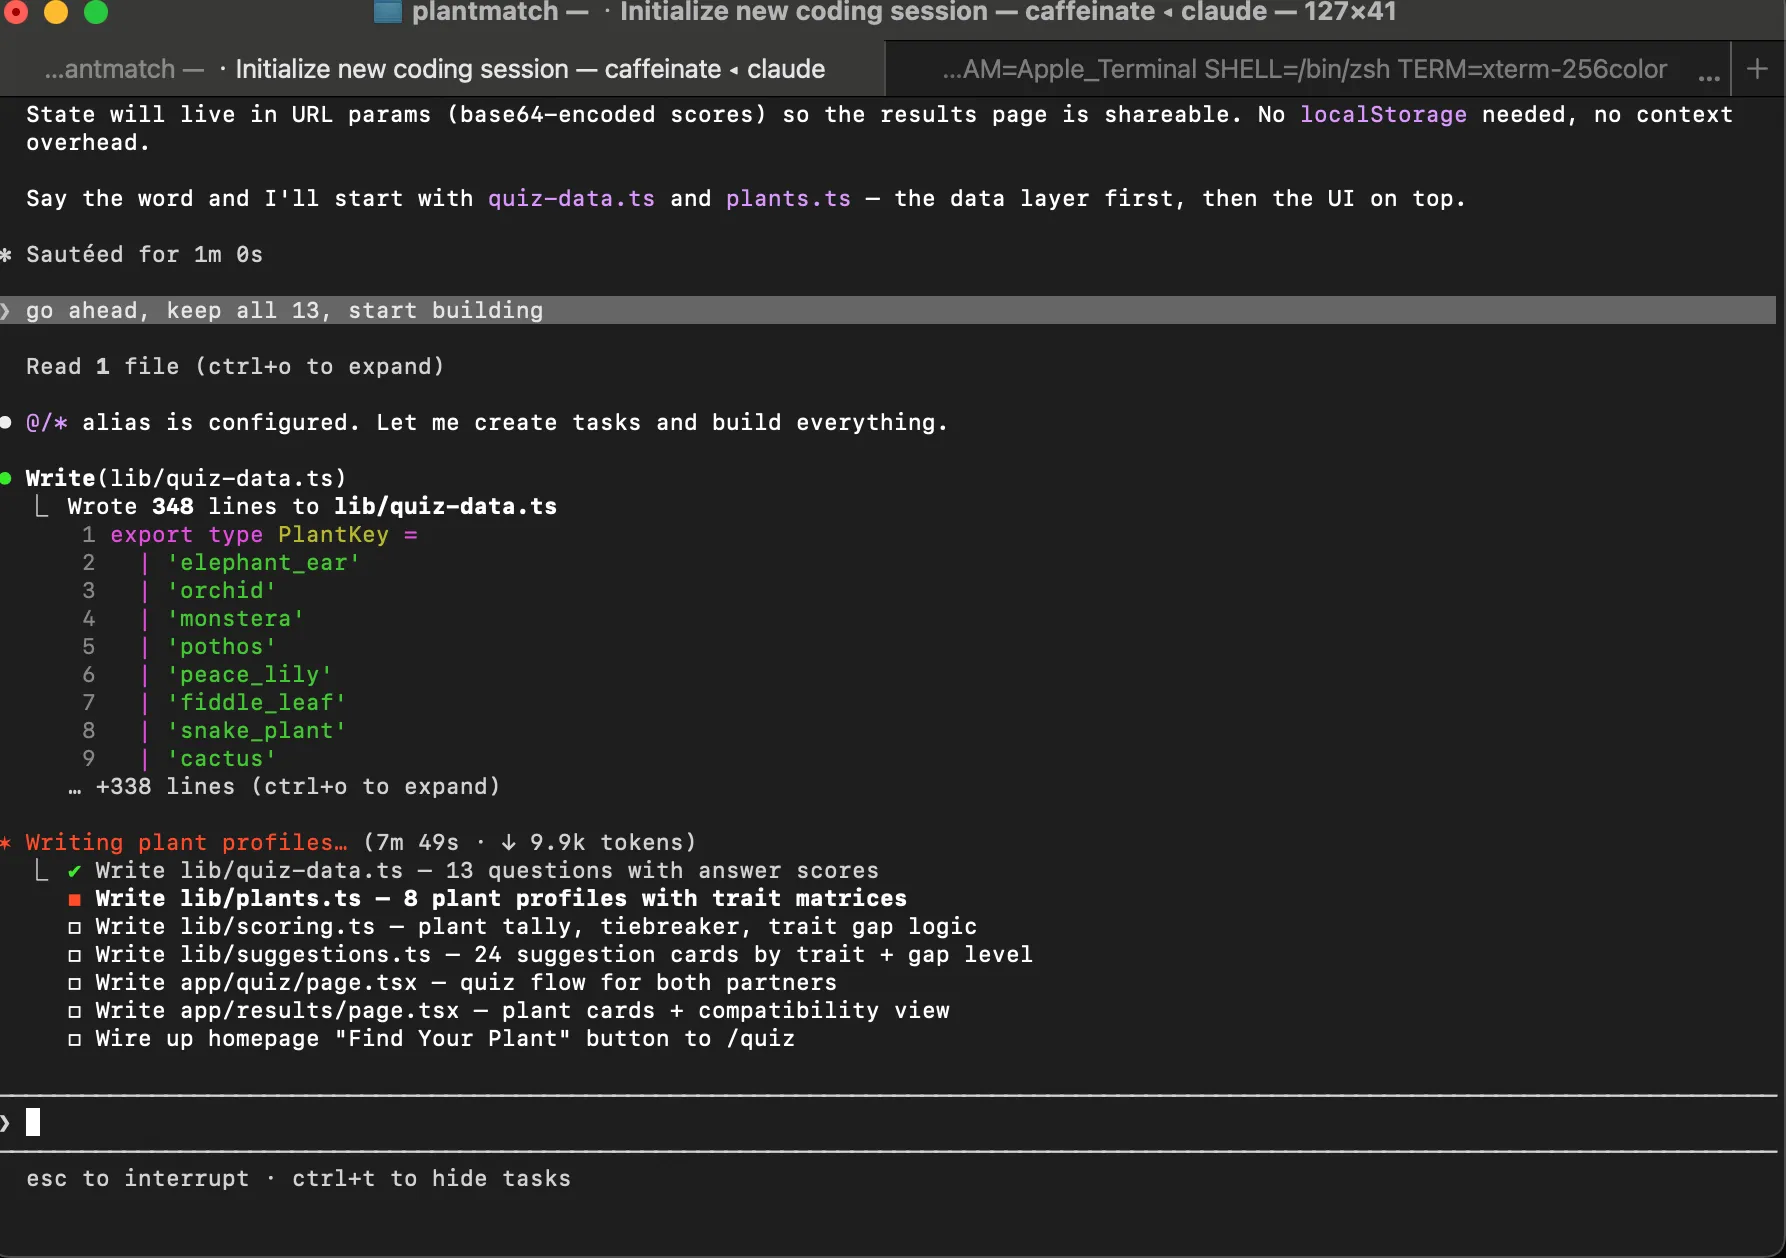Click 'Find Your Plant' button text in task

pos(452,1039)
